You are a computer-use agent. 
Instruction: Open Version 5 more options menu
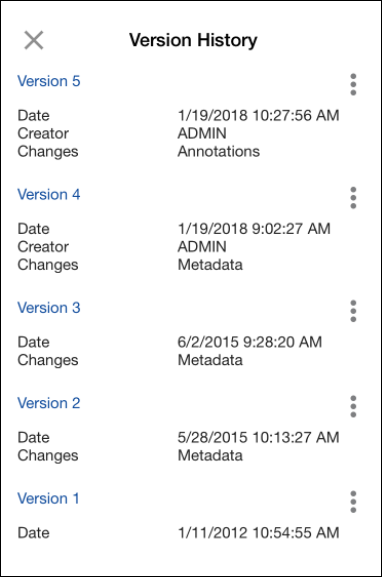(353, 84)
